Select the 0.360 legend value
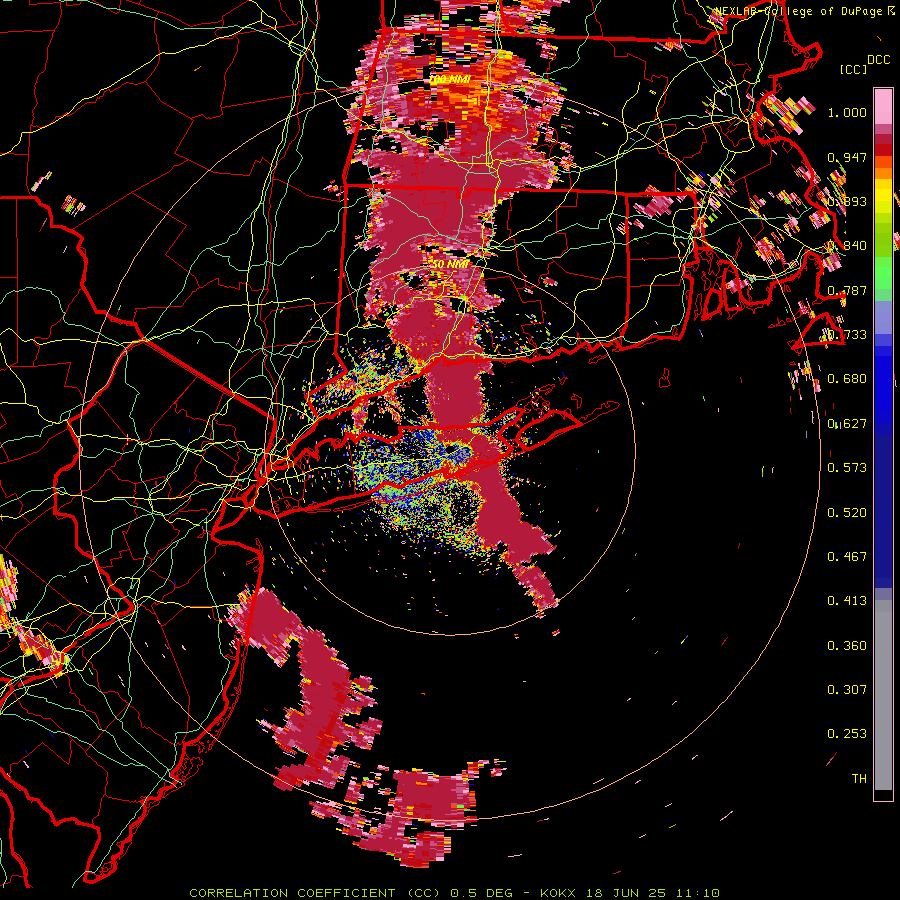The height and width of the screenshot is (900, 900). [x=847, y=646]
